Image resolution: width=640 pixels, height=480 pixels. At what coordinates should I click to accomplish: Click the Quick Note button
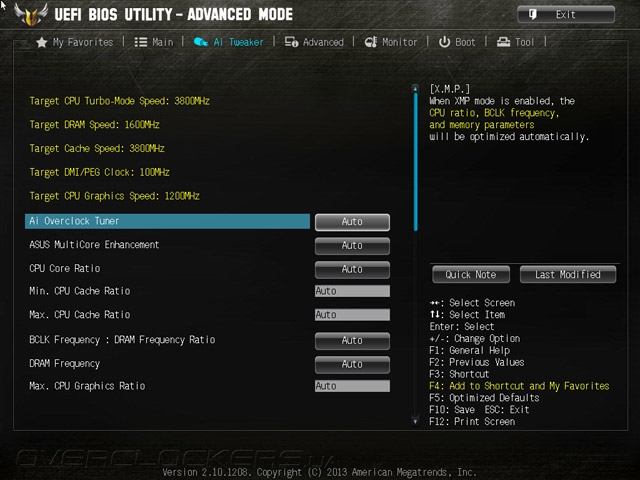[x=471, y=274]
